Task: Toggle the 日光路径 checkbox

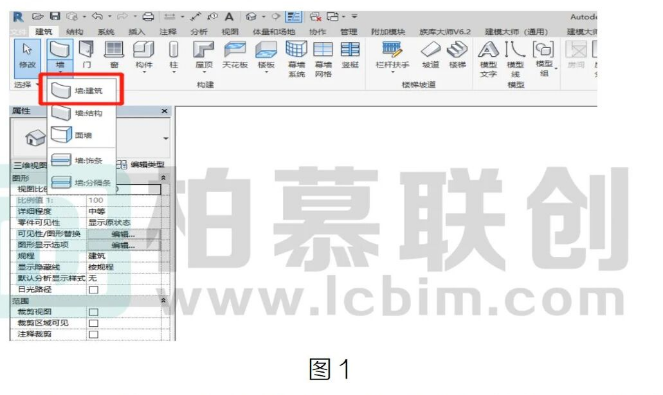Action: (93, 290)
